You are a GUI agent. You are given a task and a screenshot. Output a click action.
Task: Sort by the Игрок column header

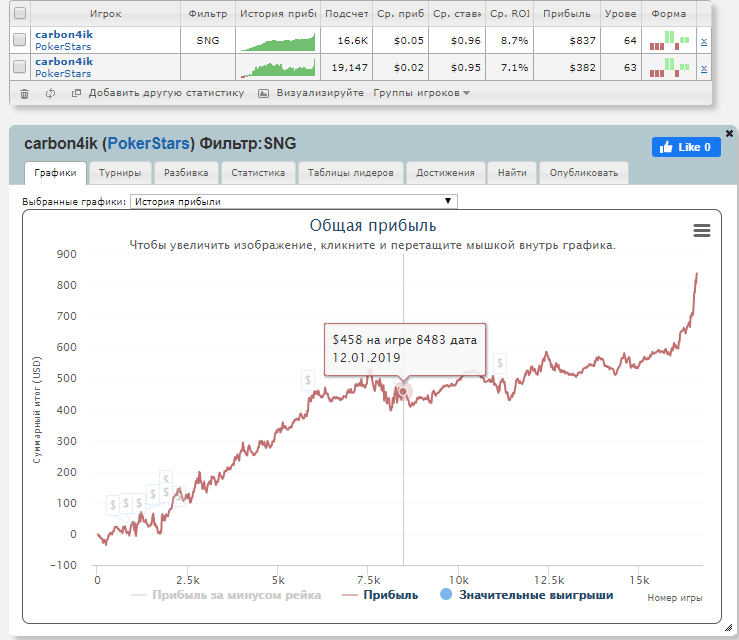[x=106, y=14]
